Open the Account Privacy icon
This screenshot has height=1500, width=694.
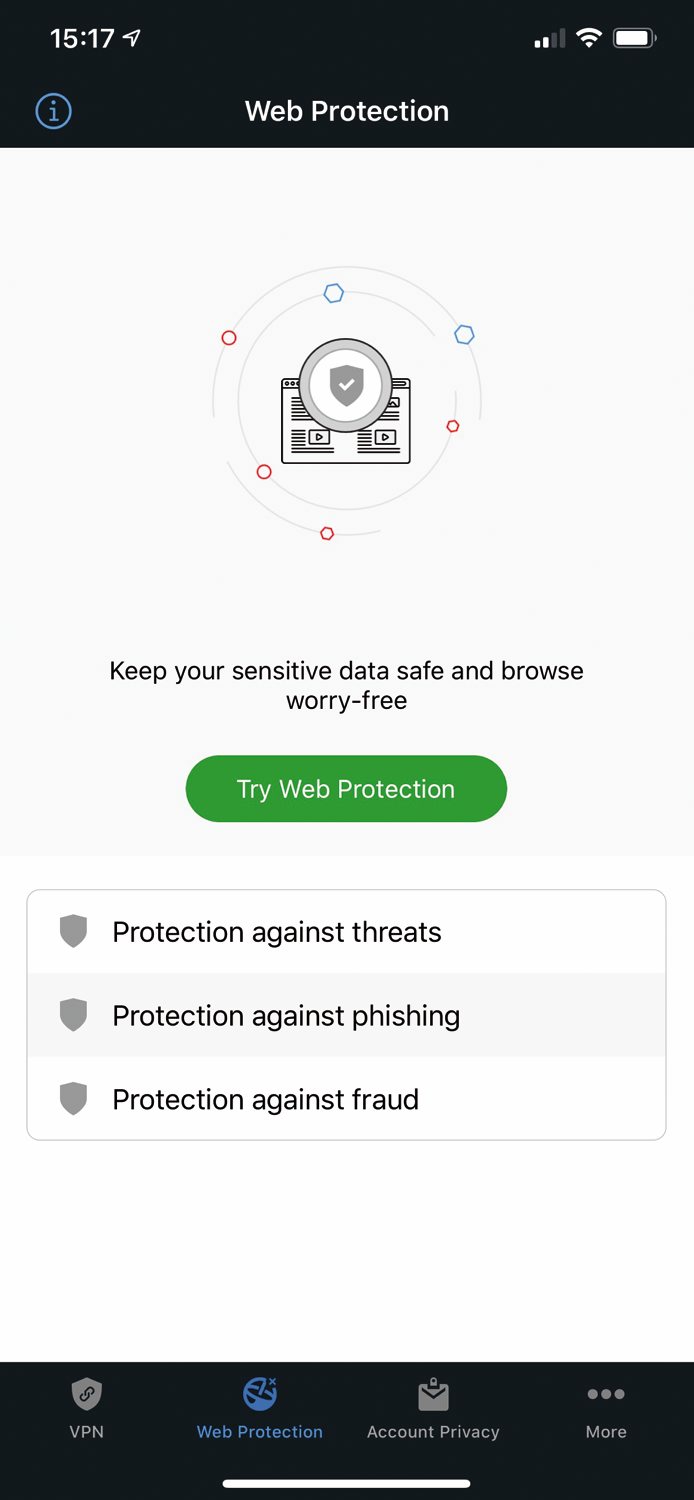433,1394
